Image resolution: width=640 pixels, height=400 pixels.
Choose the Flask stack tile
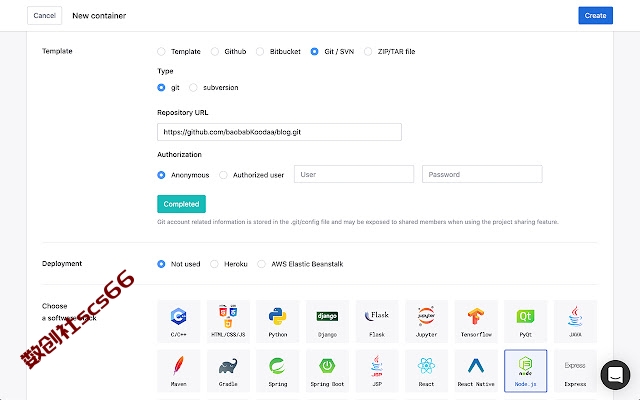[x=377, y=321]
